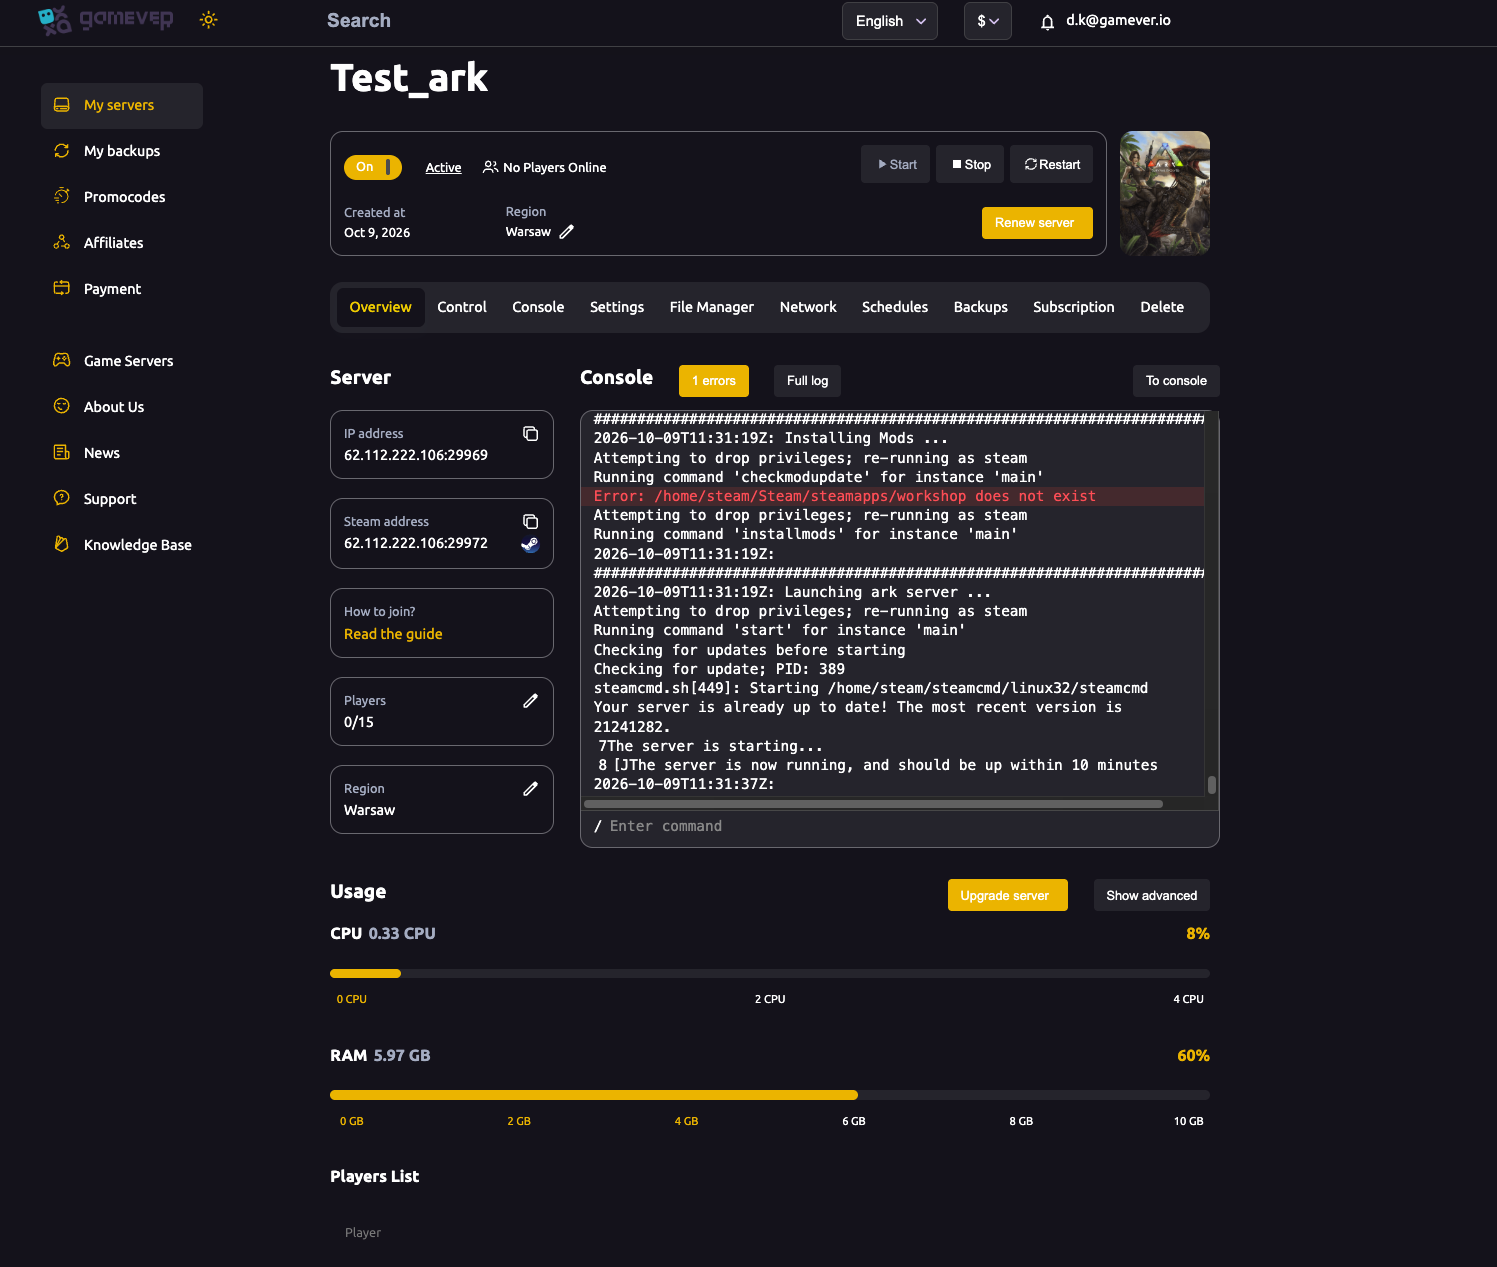Click the My servers sidebar icon
This screenshot has height=1267, width=1497.
click(62, 105)
